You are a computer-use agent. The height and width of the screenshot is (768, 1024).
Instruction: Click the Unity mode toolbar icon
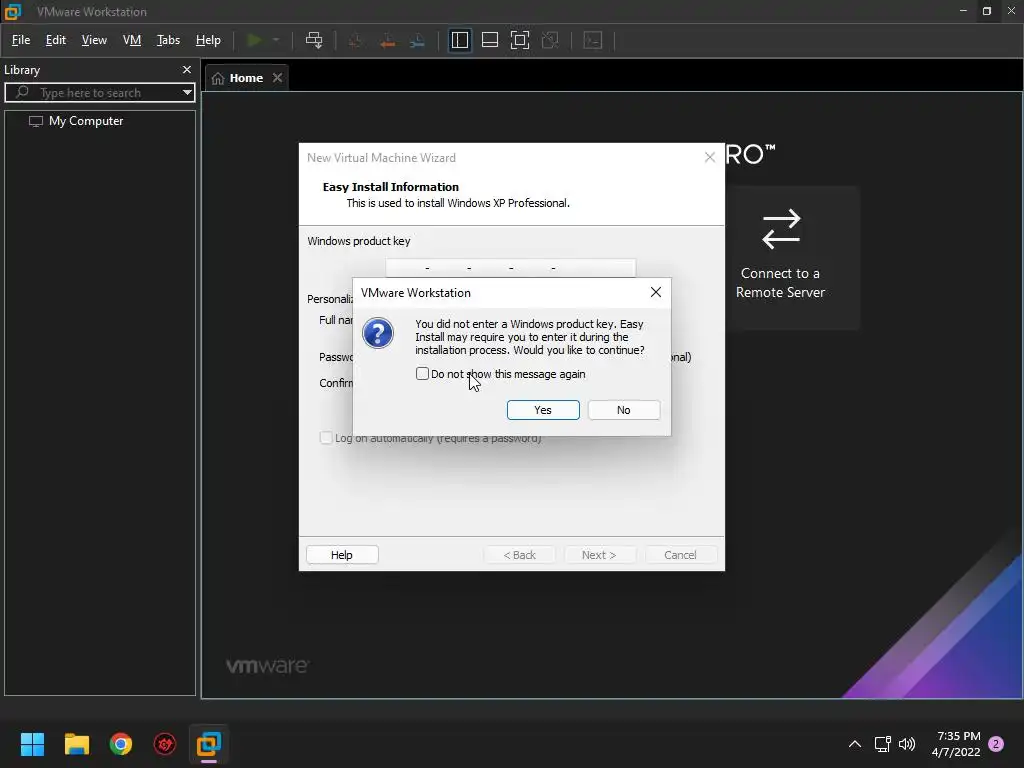tap(551, 40)
